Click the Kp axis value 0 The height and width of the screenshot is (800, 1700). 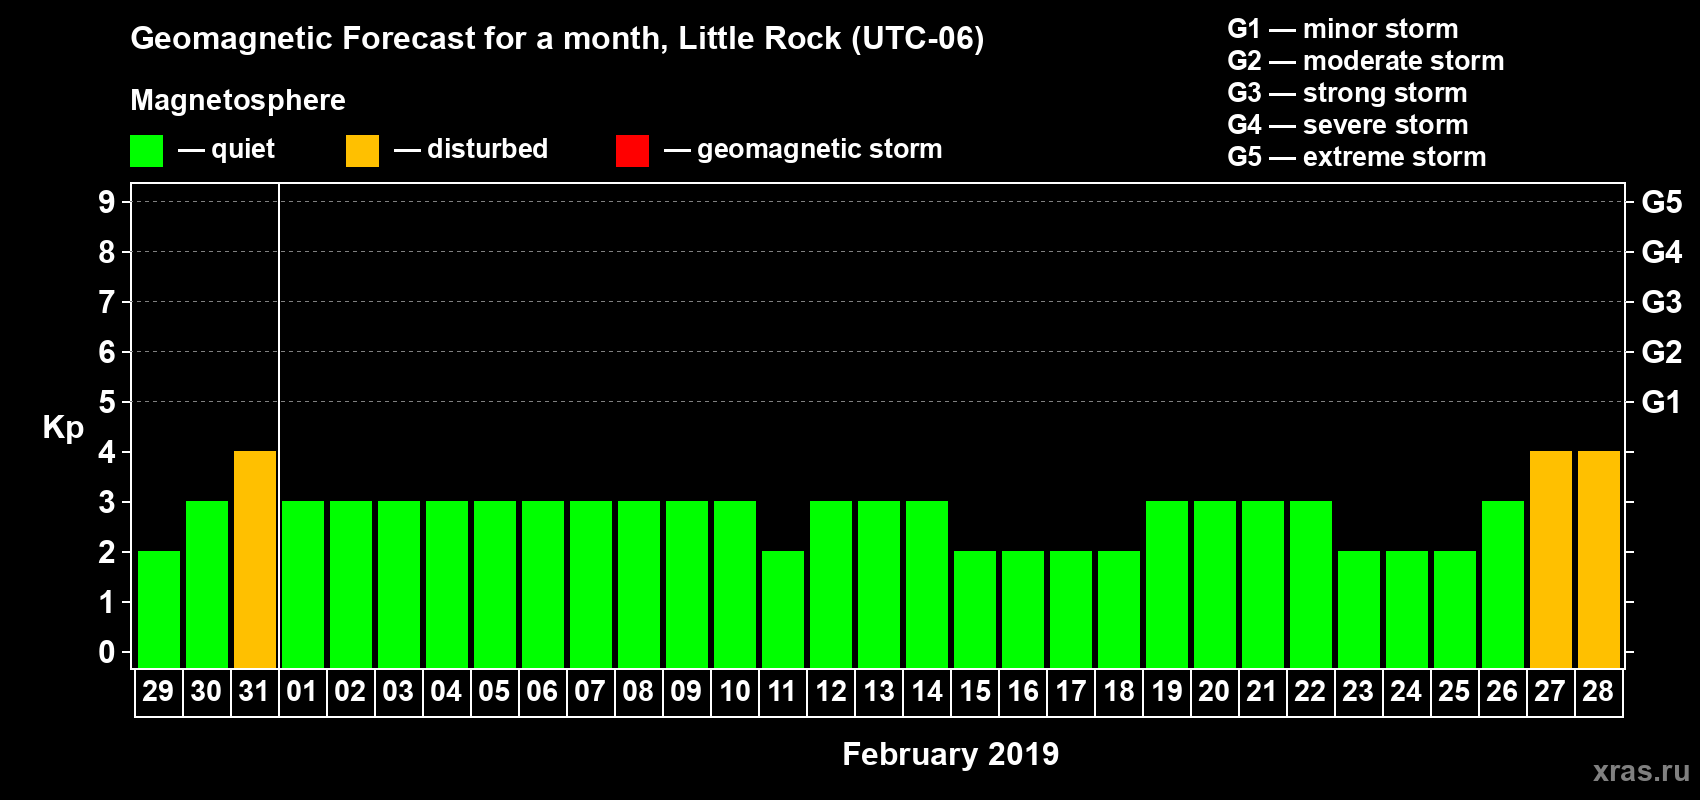point(107,652)
